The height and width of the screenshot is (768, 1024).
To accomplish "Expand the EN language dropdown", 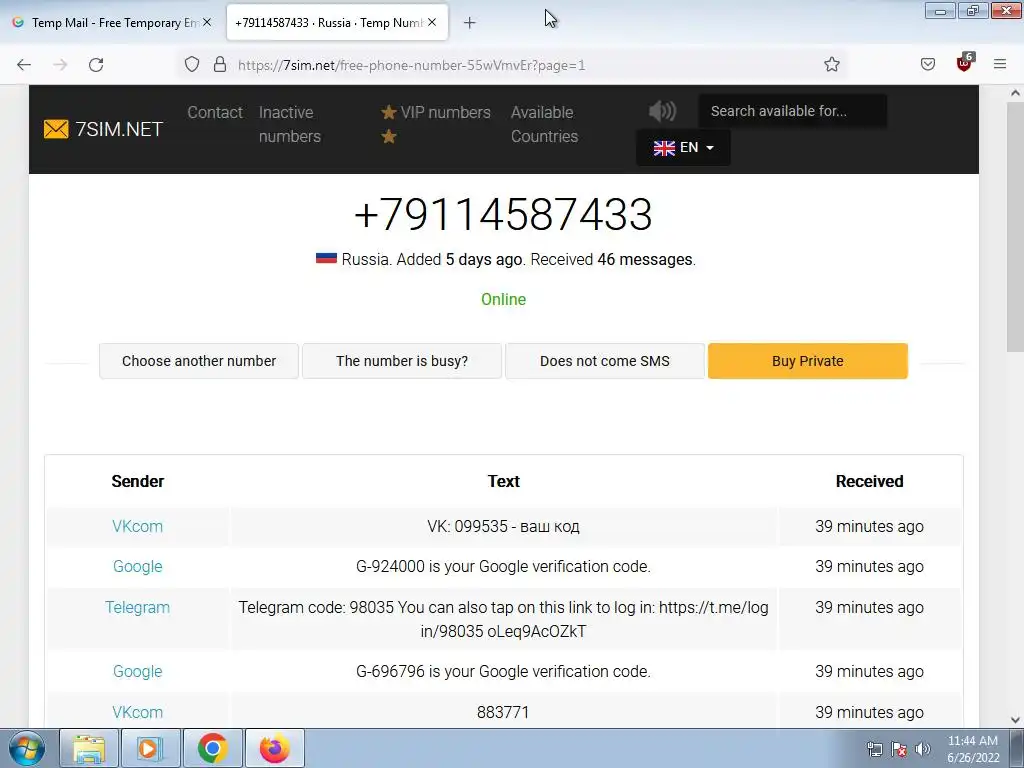I will pos(683,148).
